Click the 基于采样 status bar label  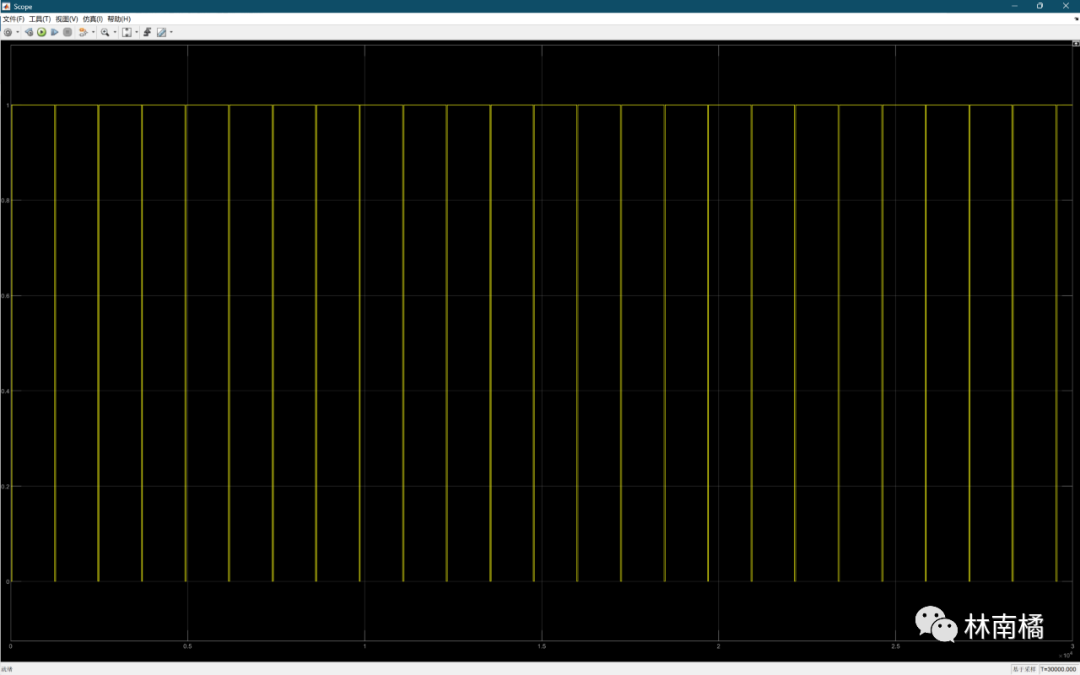pos(1024,669)
